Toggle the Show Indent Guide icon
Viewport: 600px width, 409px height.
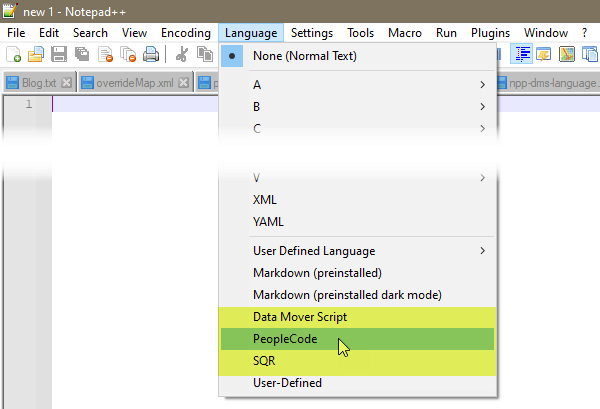(521, 54)
